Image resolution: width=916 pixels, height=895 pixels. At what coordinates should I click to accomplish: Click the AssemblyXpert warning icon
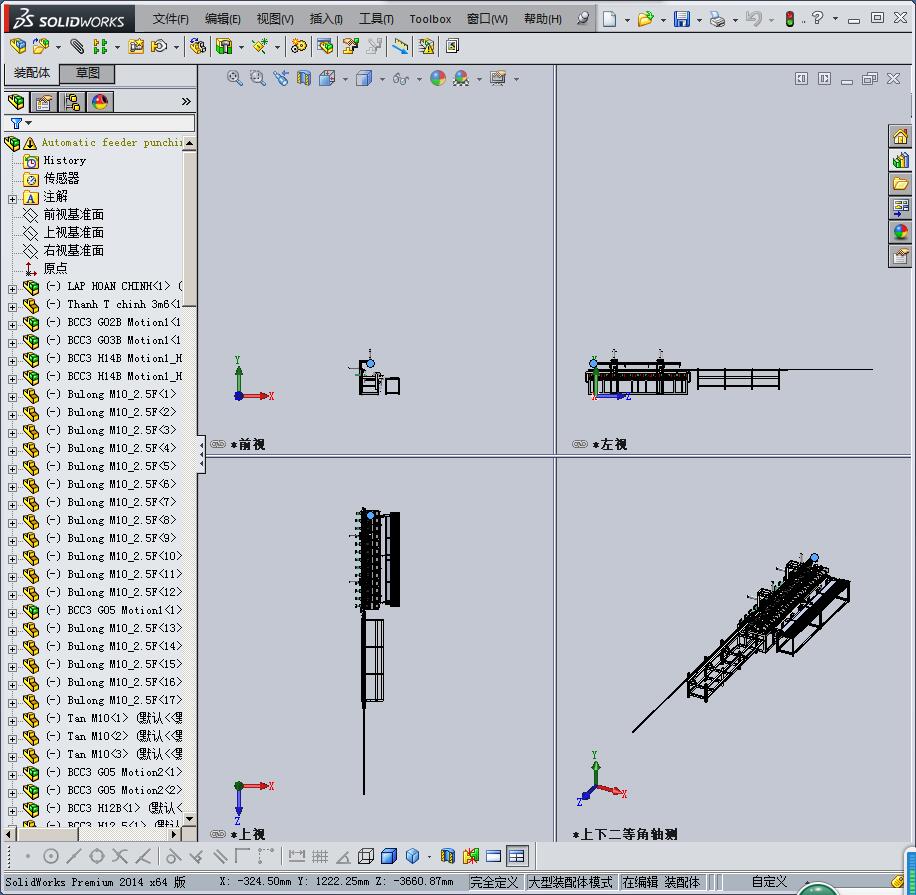tap(426, 46)
